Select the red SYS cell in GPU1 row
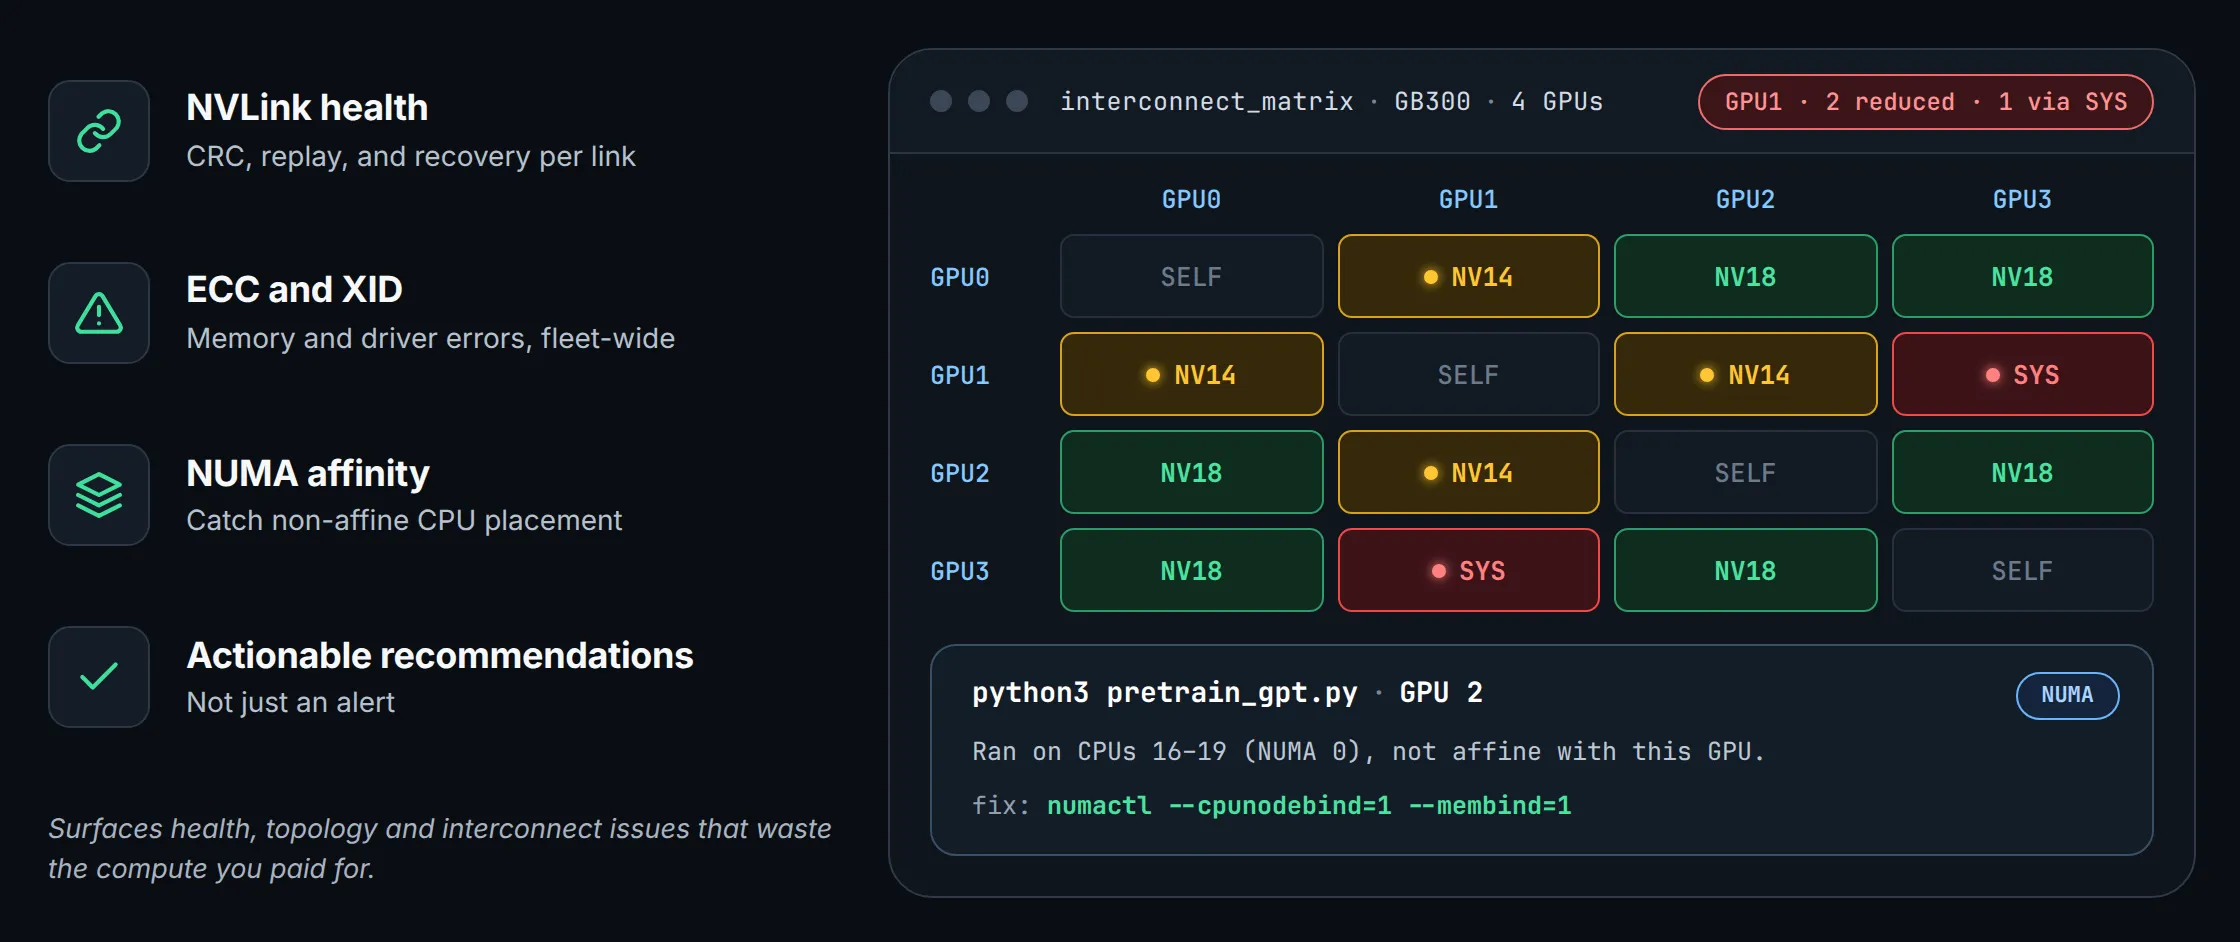 (2022, 374)
